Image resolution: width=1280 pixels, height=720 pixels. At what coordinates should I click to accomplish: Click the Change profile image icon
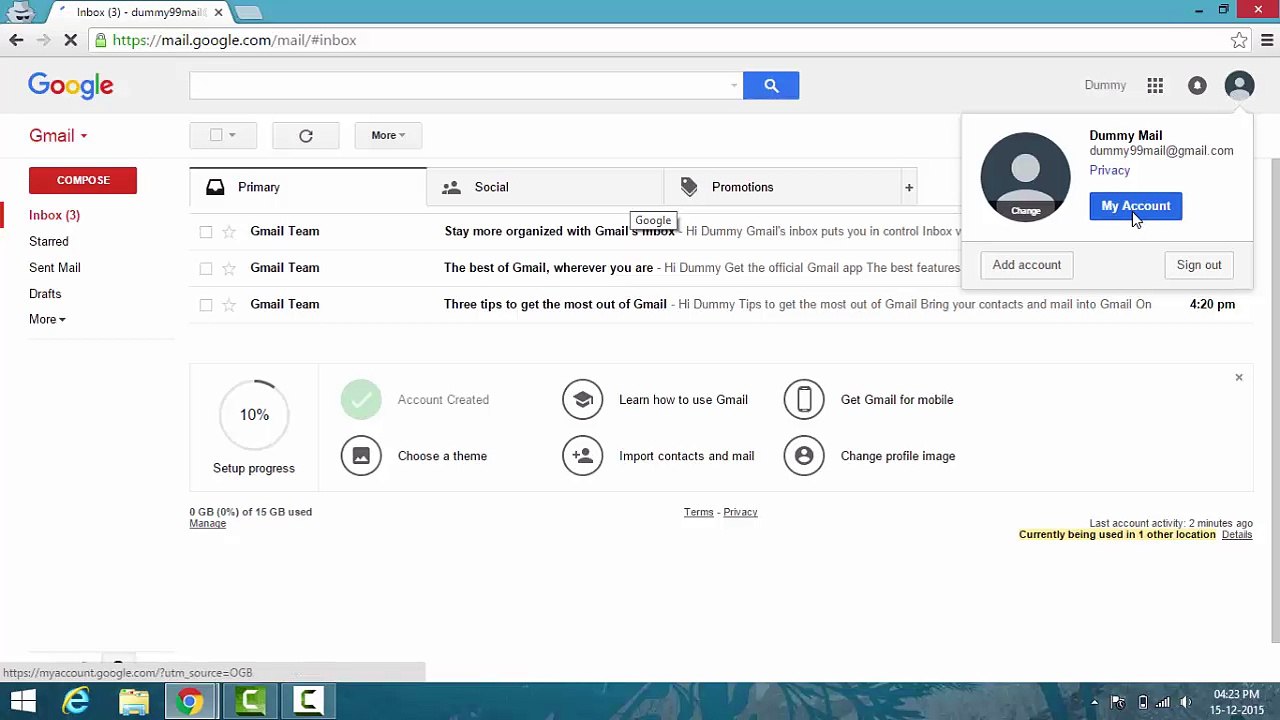coord(804,456)
